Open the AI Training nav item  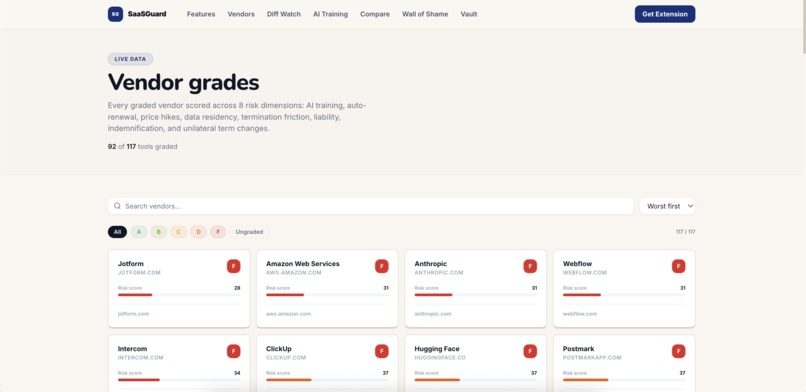click(x=331, y=14)
